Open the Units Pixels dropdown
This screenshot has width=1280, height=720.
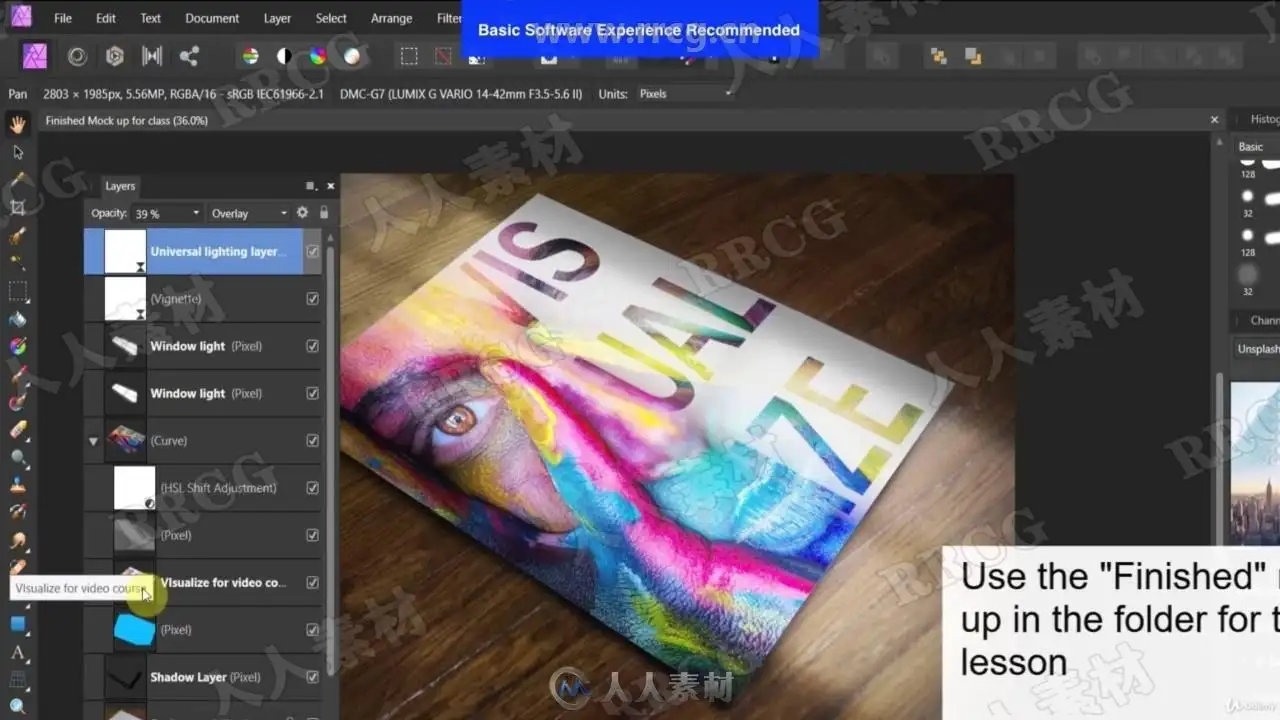[x=684, y=94]
